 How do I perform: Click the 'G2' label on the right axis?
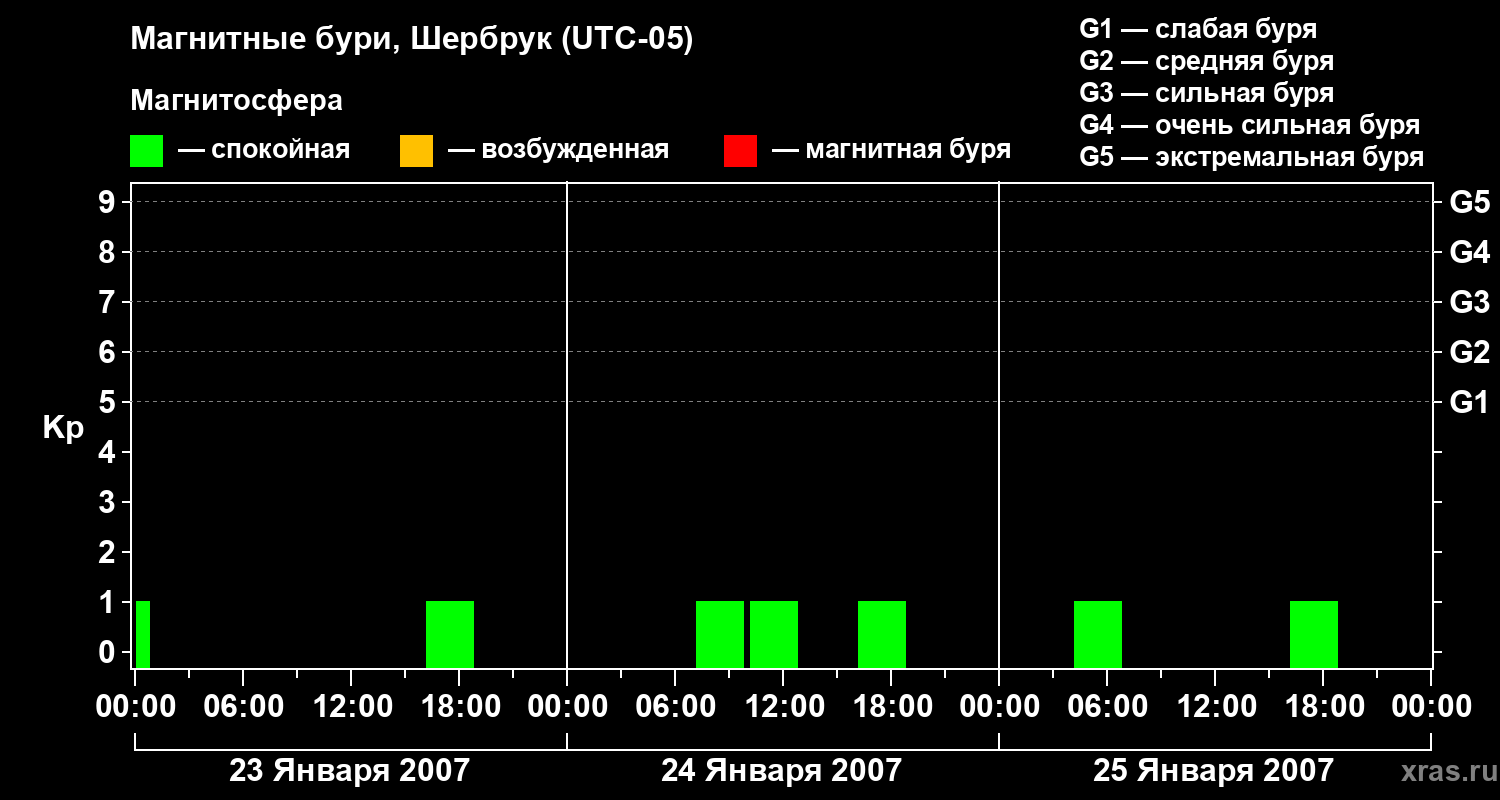click(1470, 352)
